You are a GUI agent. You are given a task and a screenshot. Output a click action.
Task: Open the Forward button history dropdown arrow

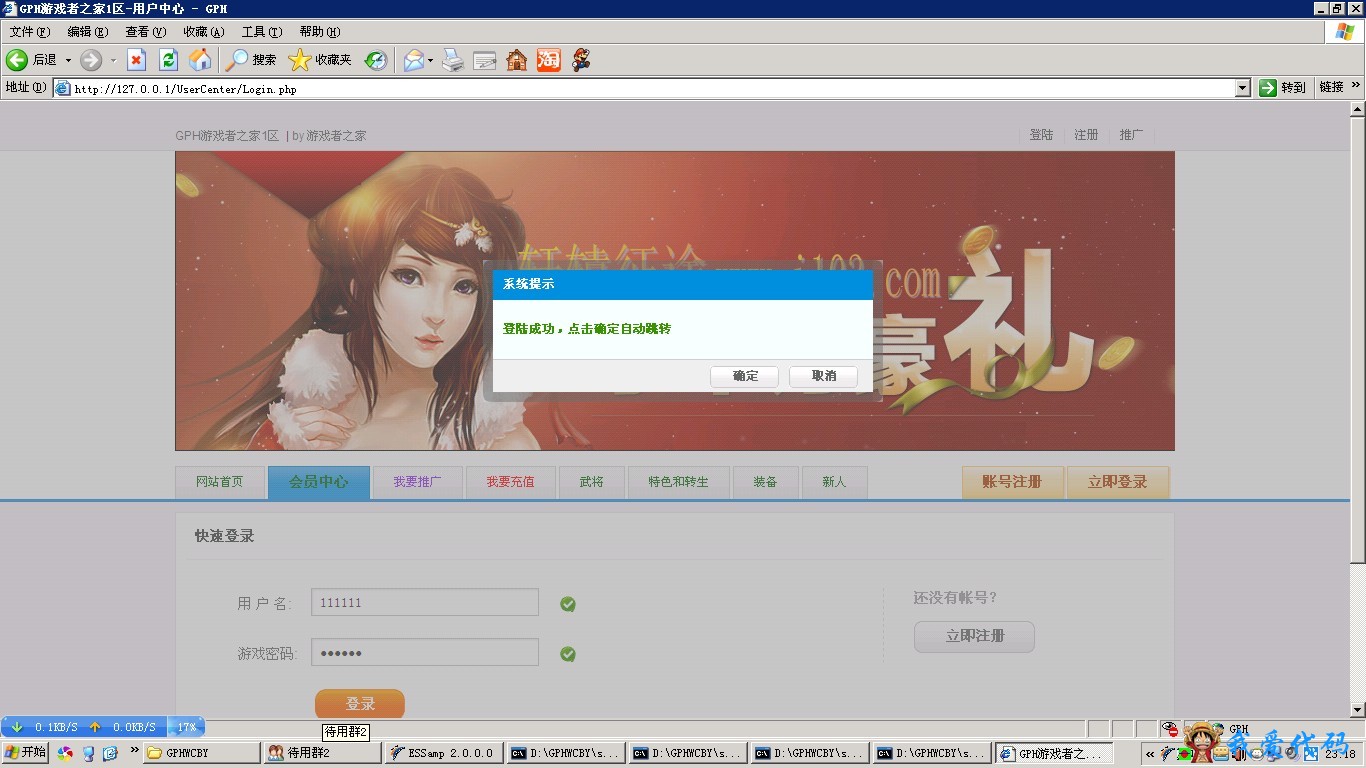(113, 60)
